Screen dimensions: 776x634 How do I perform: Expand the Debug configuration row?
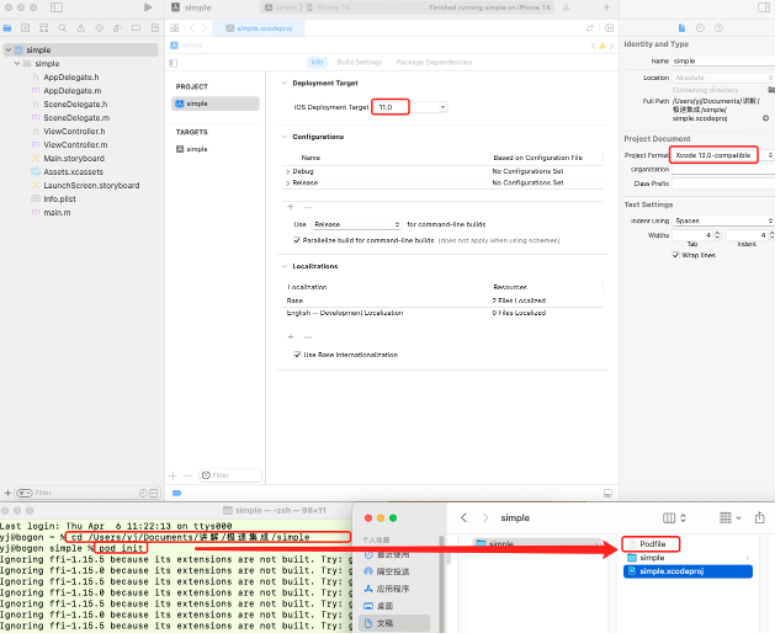click(x=288, y=171)
